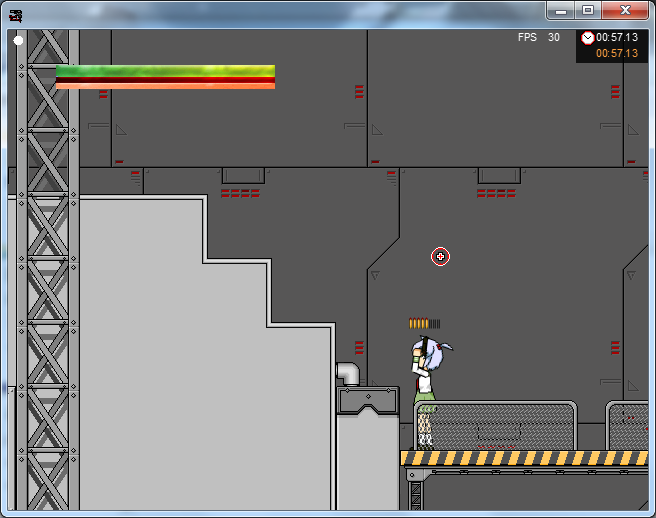
Task: Click the orange timer reading 00:57.13
Action: point(617,53)
